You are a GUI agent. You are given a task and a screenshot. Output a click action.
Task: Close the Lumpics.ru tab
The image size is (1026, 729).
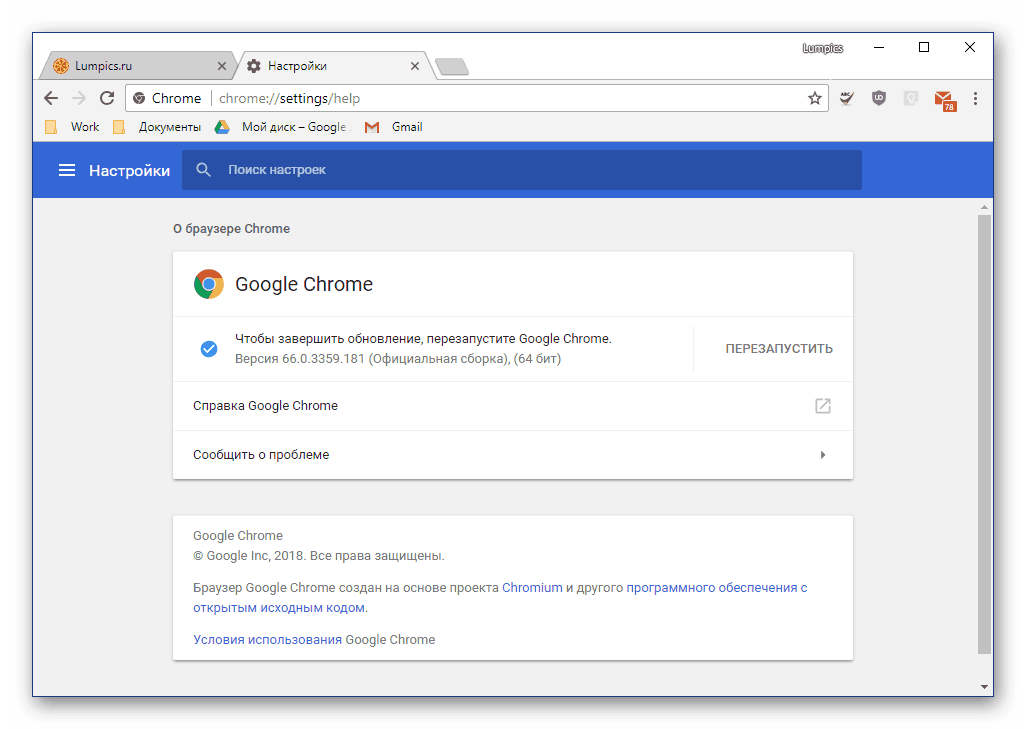(222, 66)
